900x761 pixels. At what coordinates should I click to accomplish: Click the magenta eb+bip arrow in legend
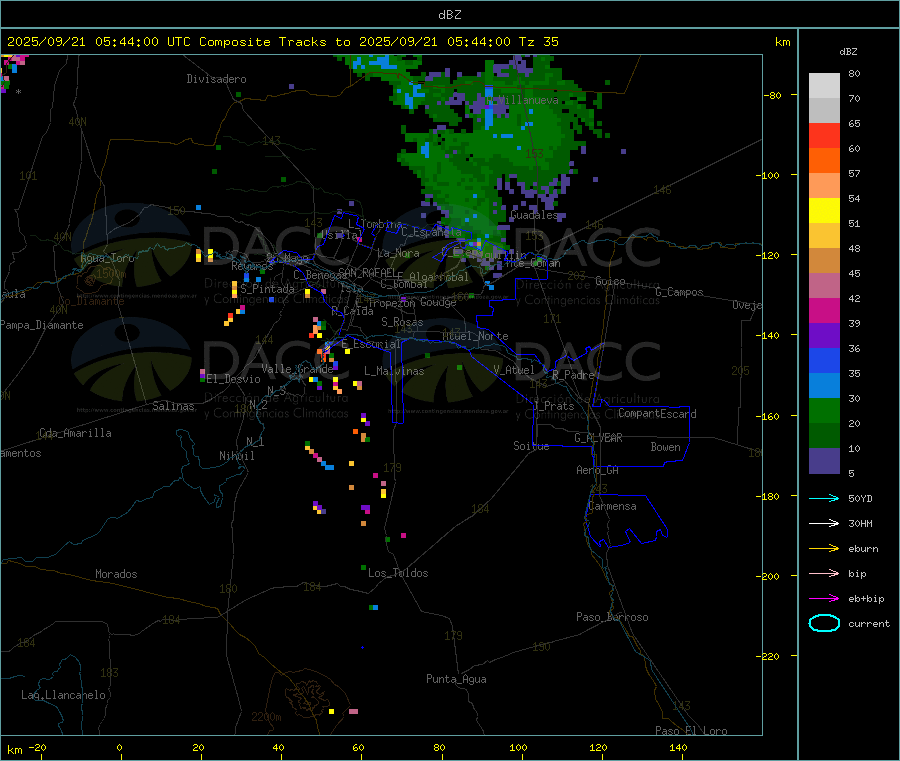824,599
